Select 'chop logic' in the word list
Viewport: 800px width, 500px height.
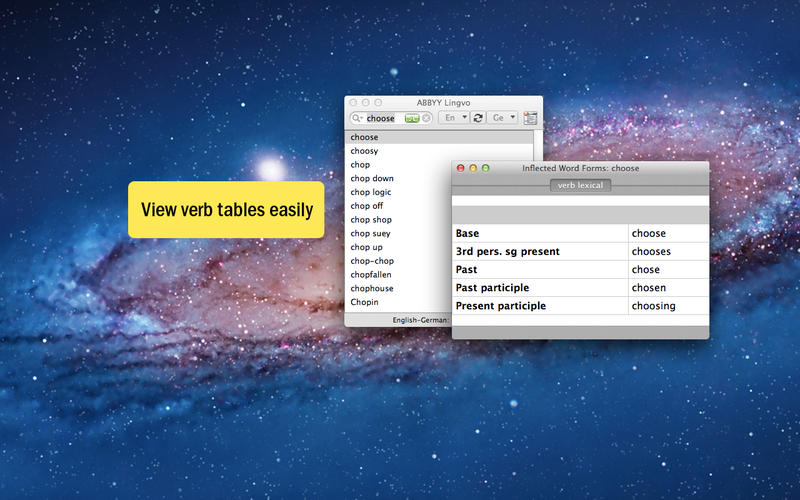point(371,192)
